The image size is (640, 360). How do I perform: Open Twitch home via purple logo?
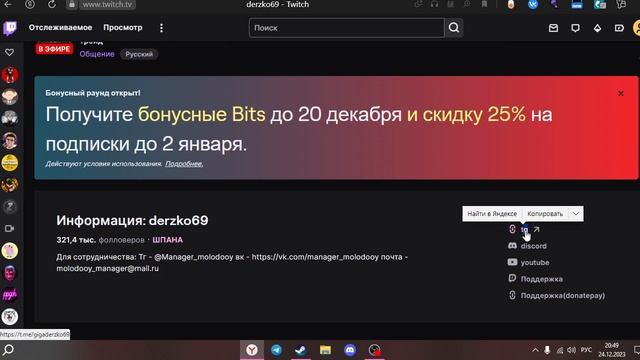tap(10, 28)
